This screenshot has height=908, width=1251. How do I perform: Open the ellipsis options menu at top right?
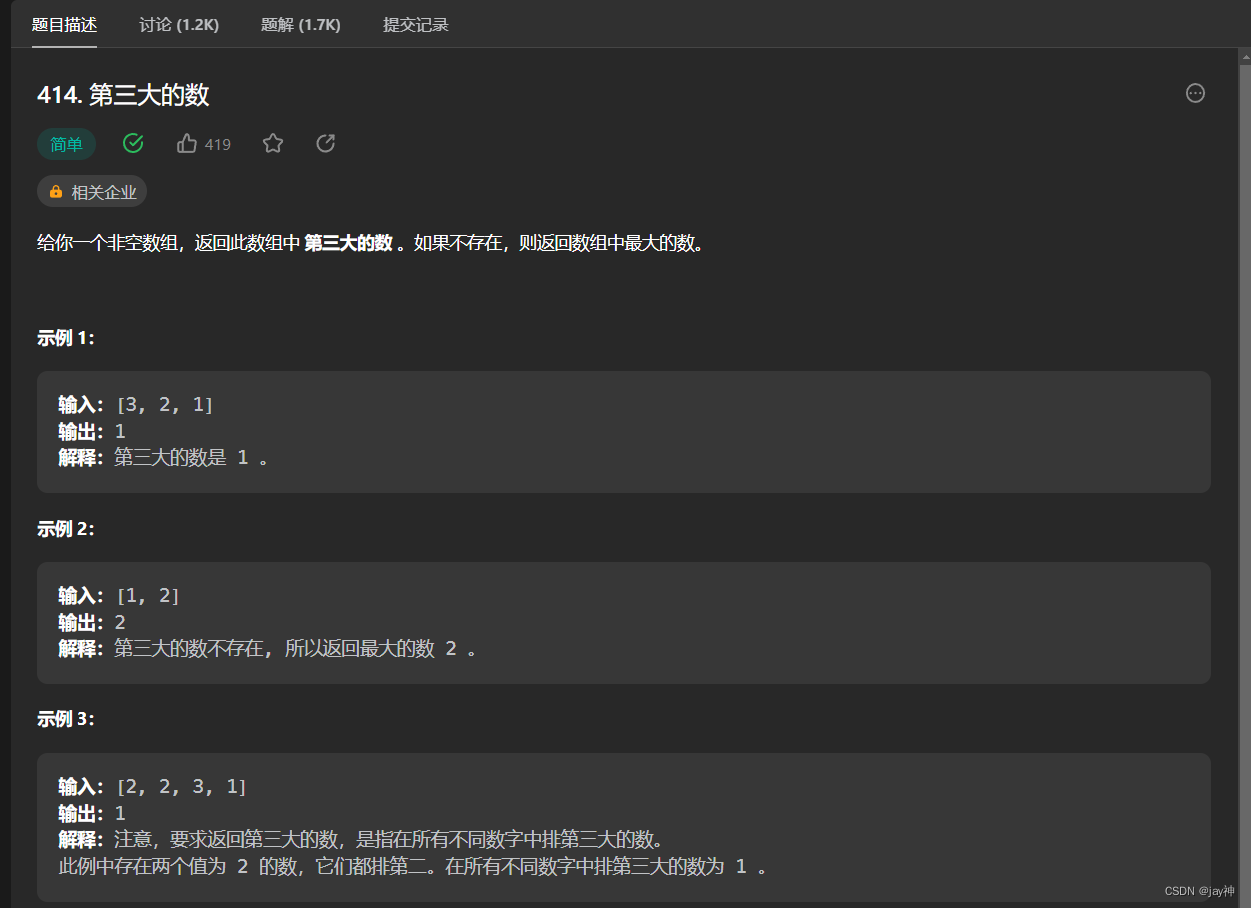click(x=1195, y=92)
